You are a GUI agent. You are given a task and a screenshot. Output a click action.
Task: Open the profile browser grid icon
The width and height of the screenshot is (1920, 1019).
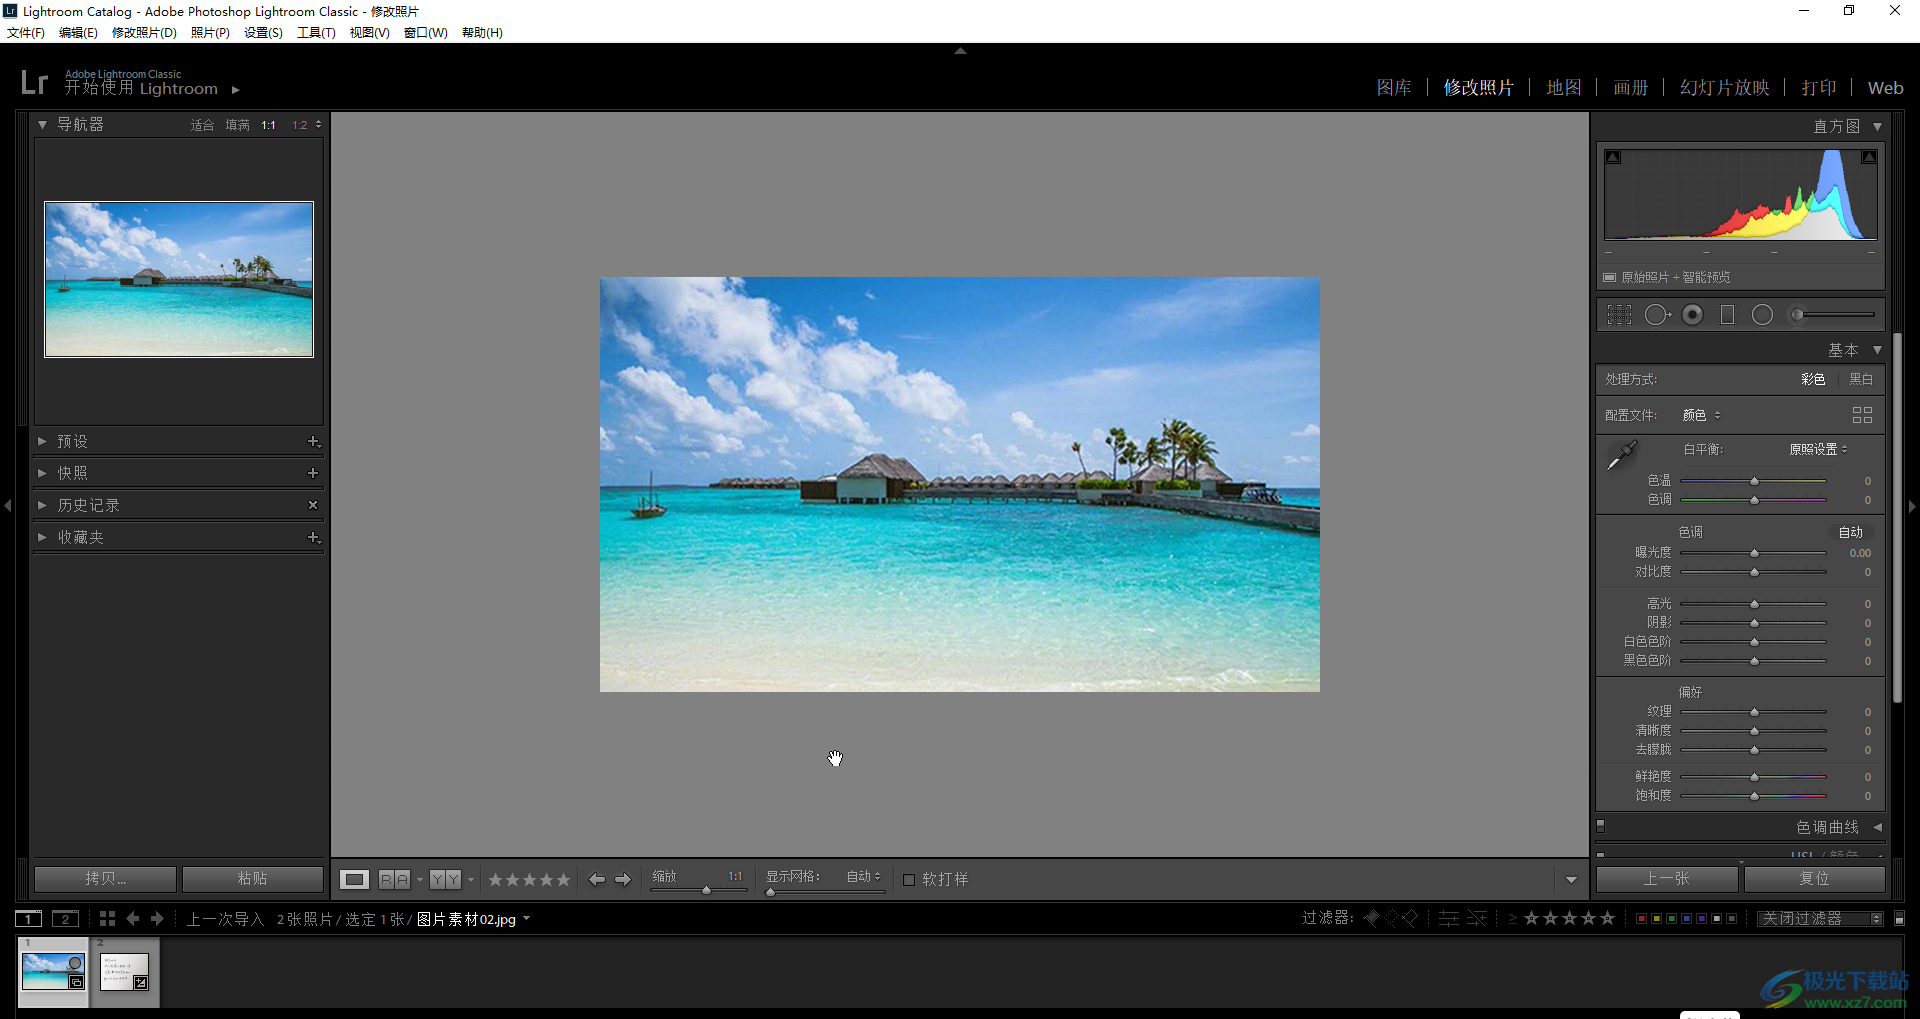tap(1862, 415)
